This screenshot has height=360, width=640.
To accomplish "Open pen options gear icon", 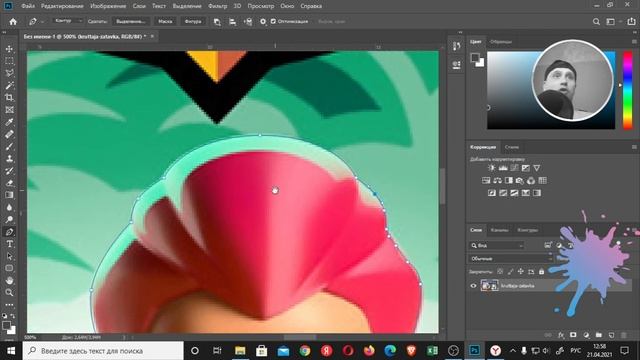I will pyautogui.click(x=263, y=22).
